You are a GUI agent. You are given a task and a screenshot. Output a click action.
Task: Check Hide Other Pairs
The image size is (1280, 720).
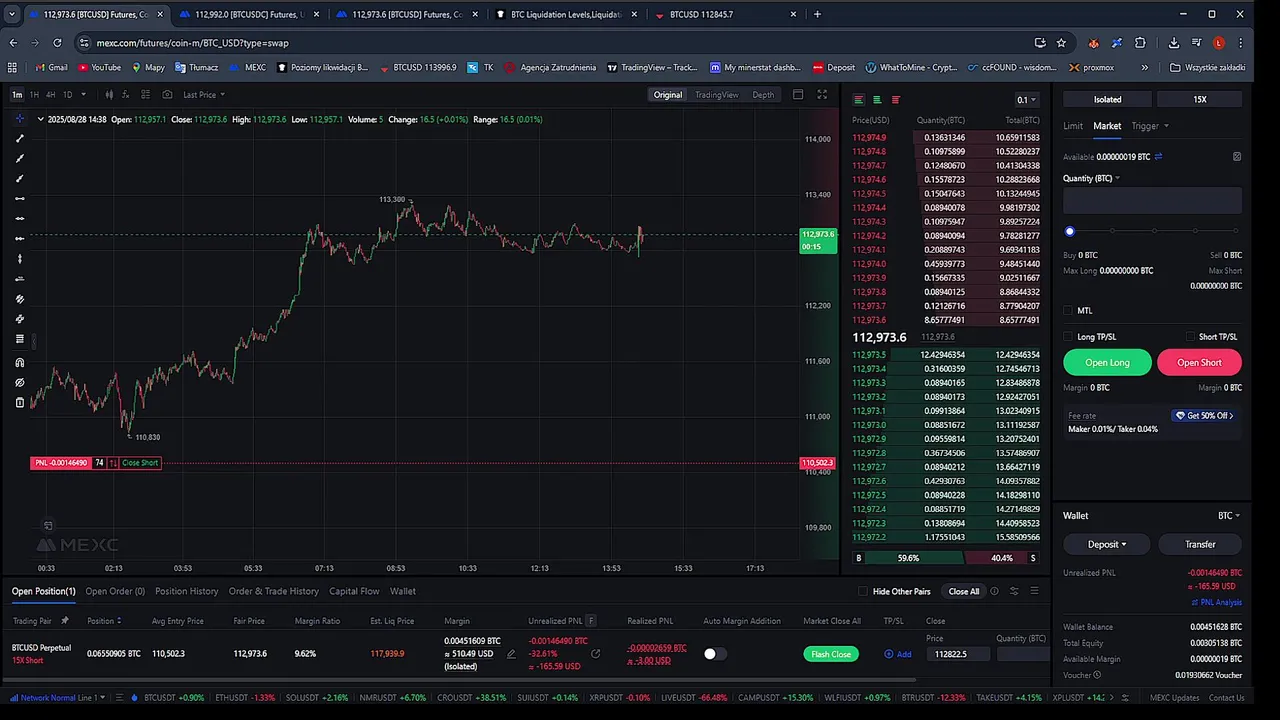[863, 591]
